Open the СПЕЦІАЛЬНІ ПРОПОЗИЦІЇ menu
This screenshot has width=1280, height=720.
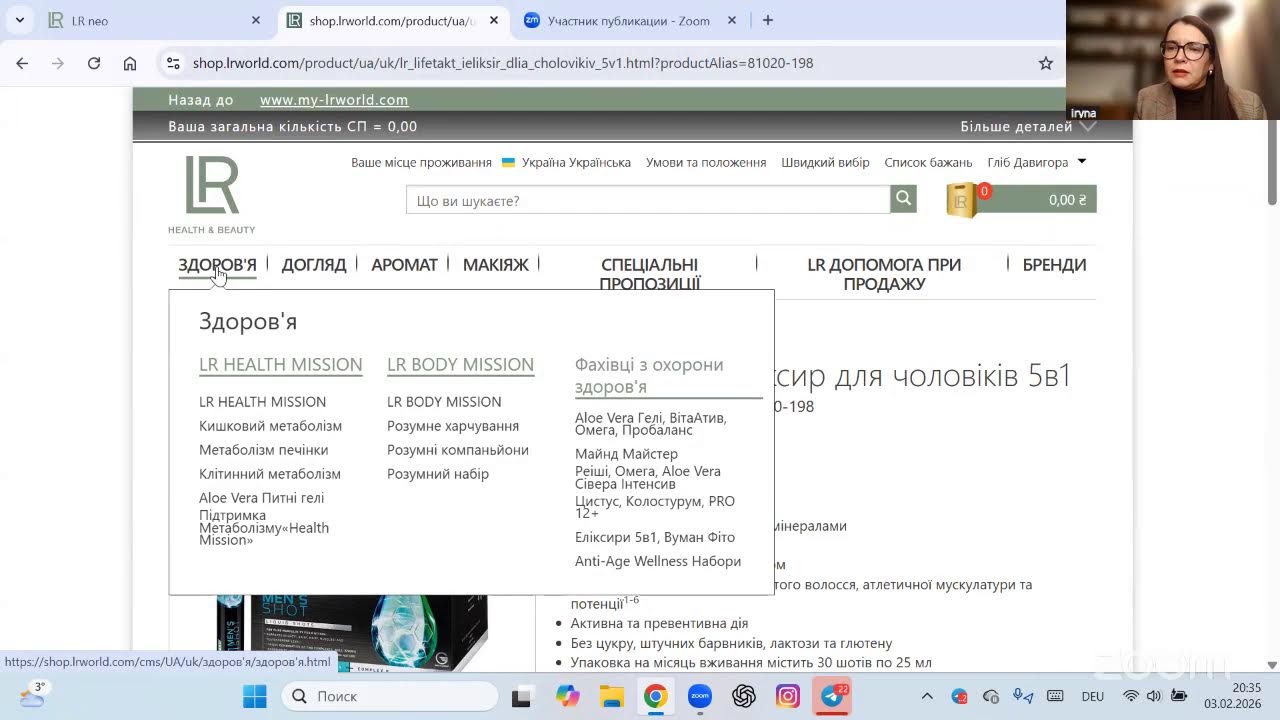click(x=650, y=274)
